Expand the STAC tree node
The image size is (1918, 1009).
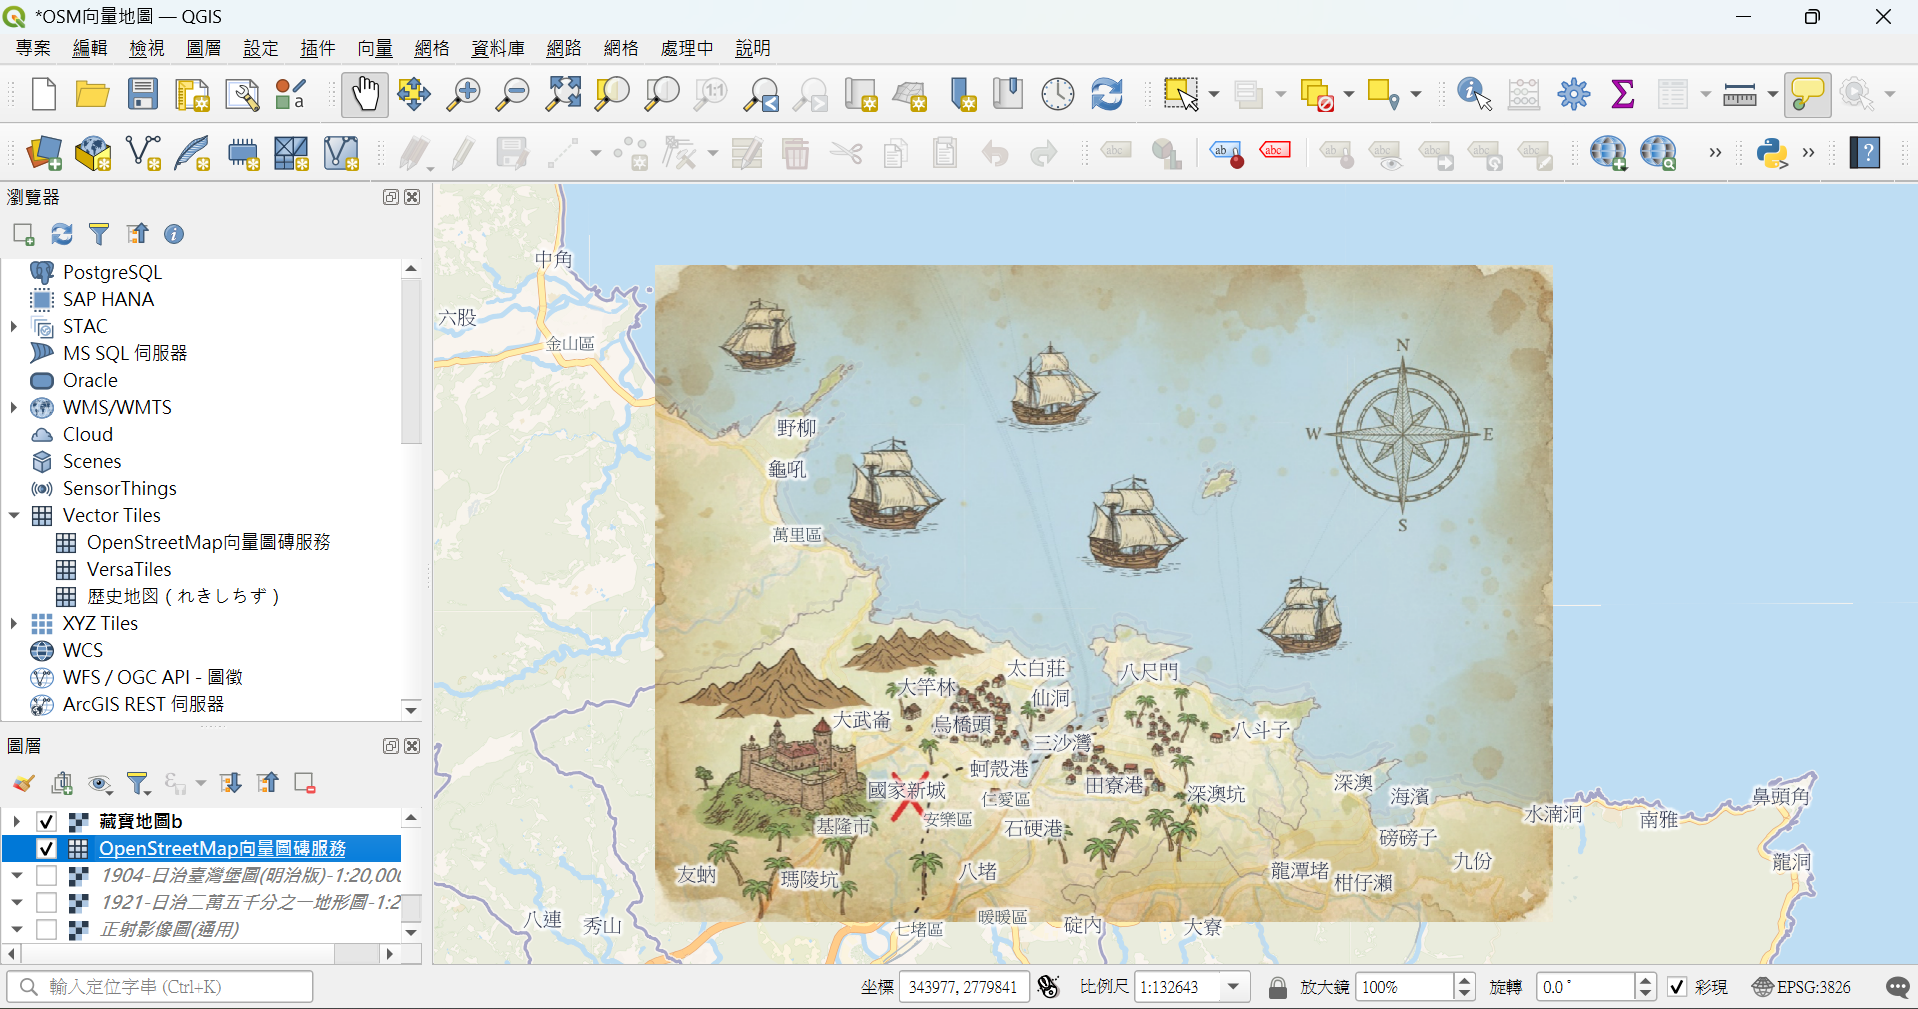[x=14, y=326]
